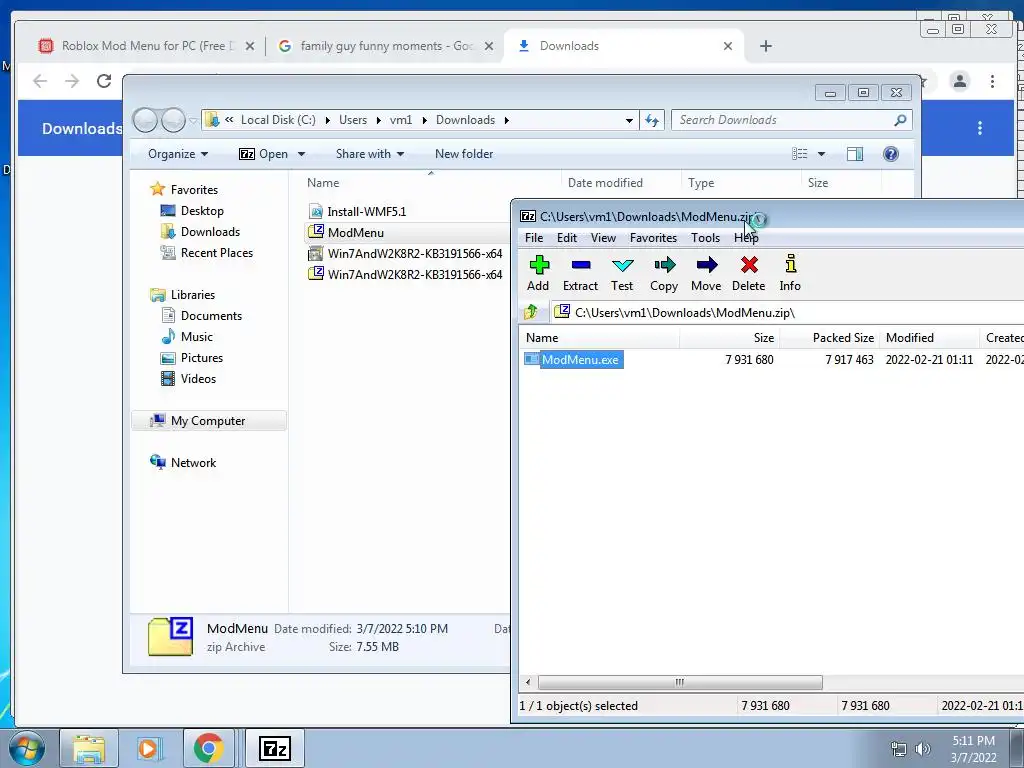1024x768 pixels.
Task: Switch to the Roblox Mod Menu tab
Action: [x=147, y=46]
